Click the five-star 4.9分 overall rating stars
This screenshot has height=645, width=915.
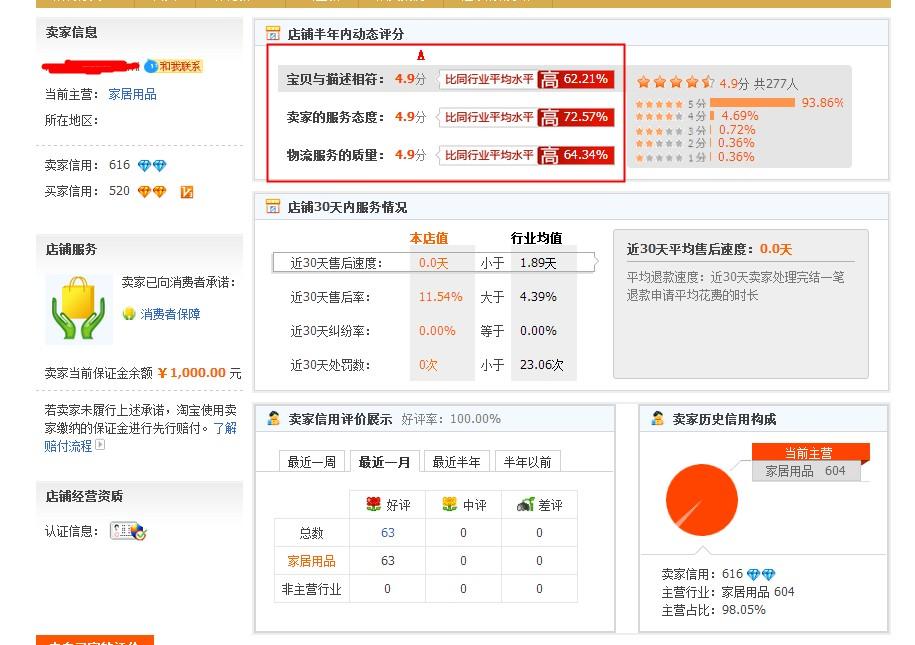coord(676,82)
